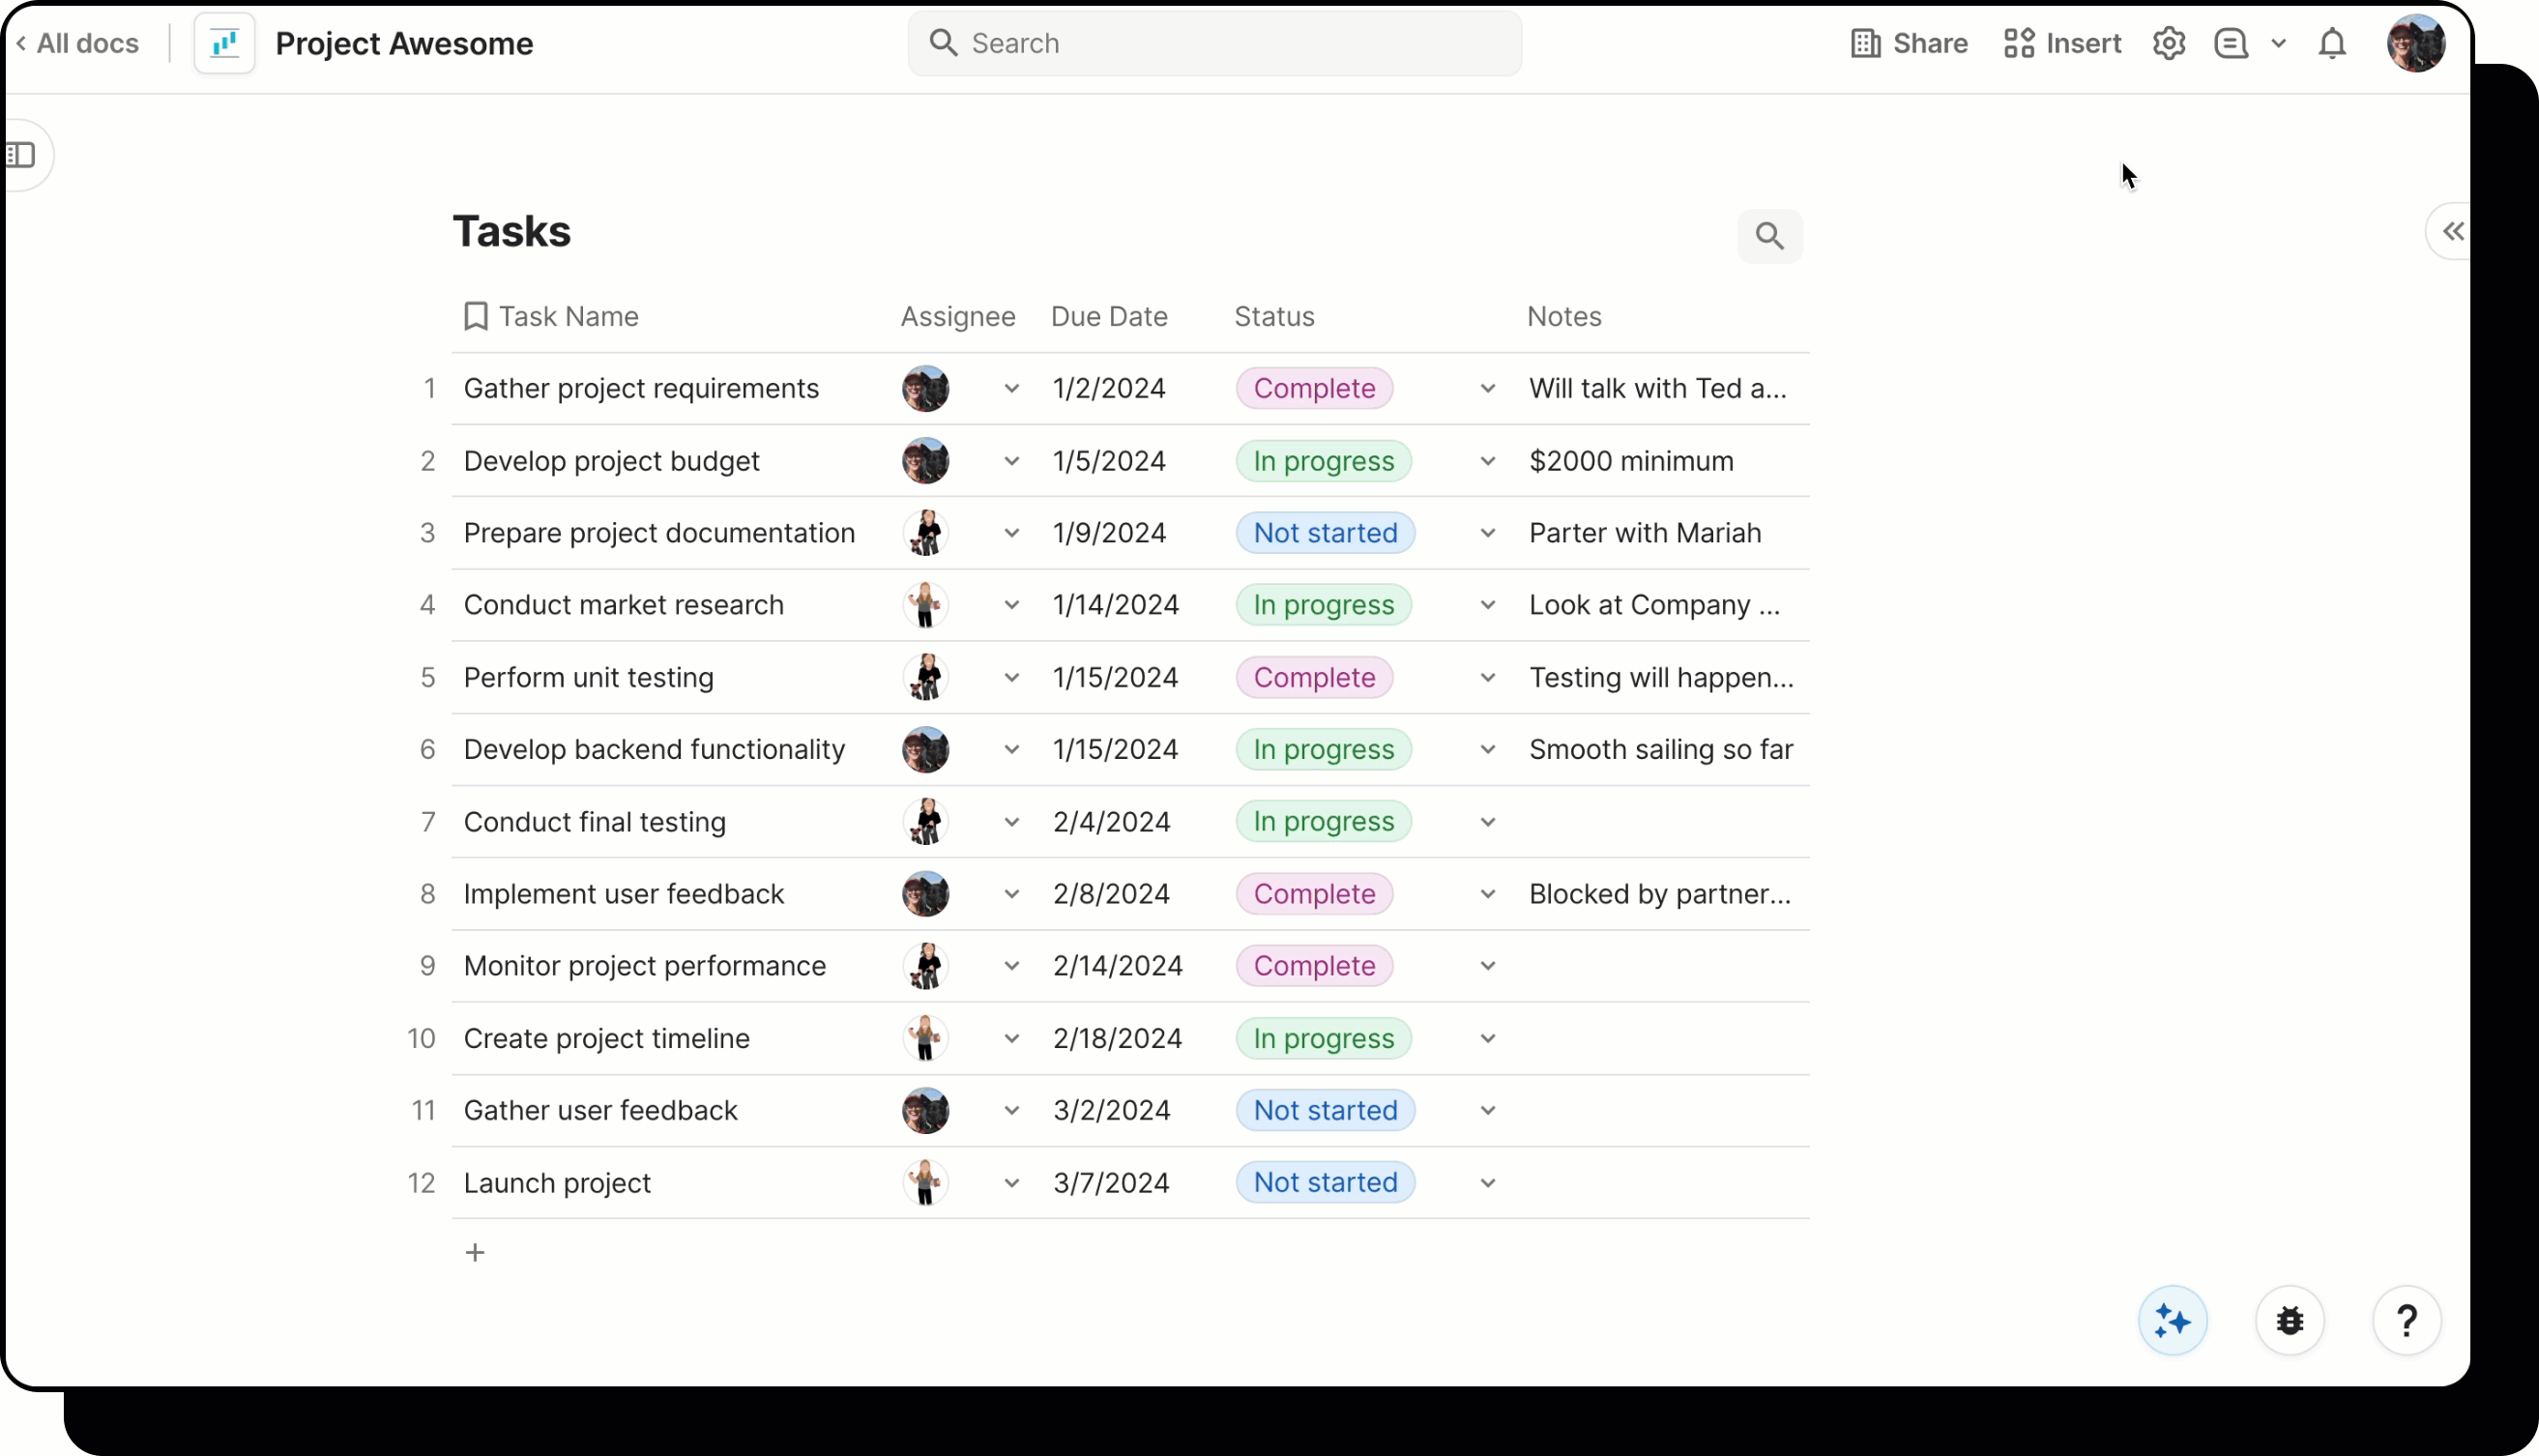The width and height of the screenshot is (2539, 1456).
Task: Add a new row with plus
Action: [475, 1253]
